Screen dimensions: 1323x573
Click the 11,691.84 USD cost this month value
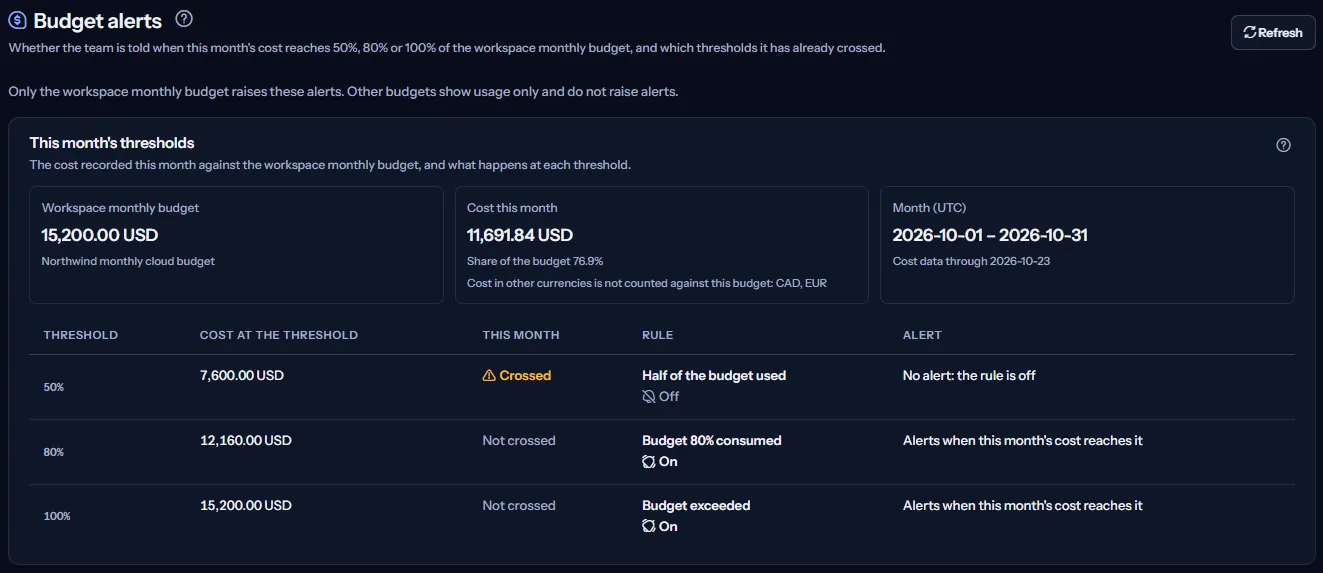coord(520,235)
